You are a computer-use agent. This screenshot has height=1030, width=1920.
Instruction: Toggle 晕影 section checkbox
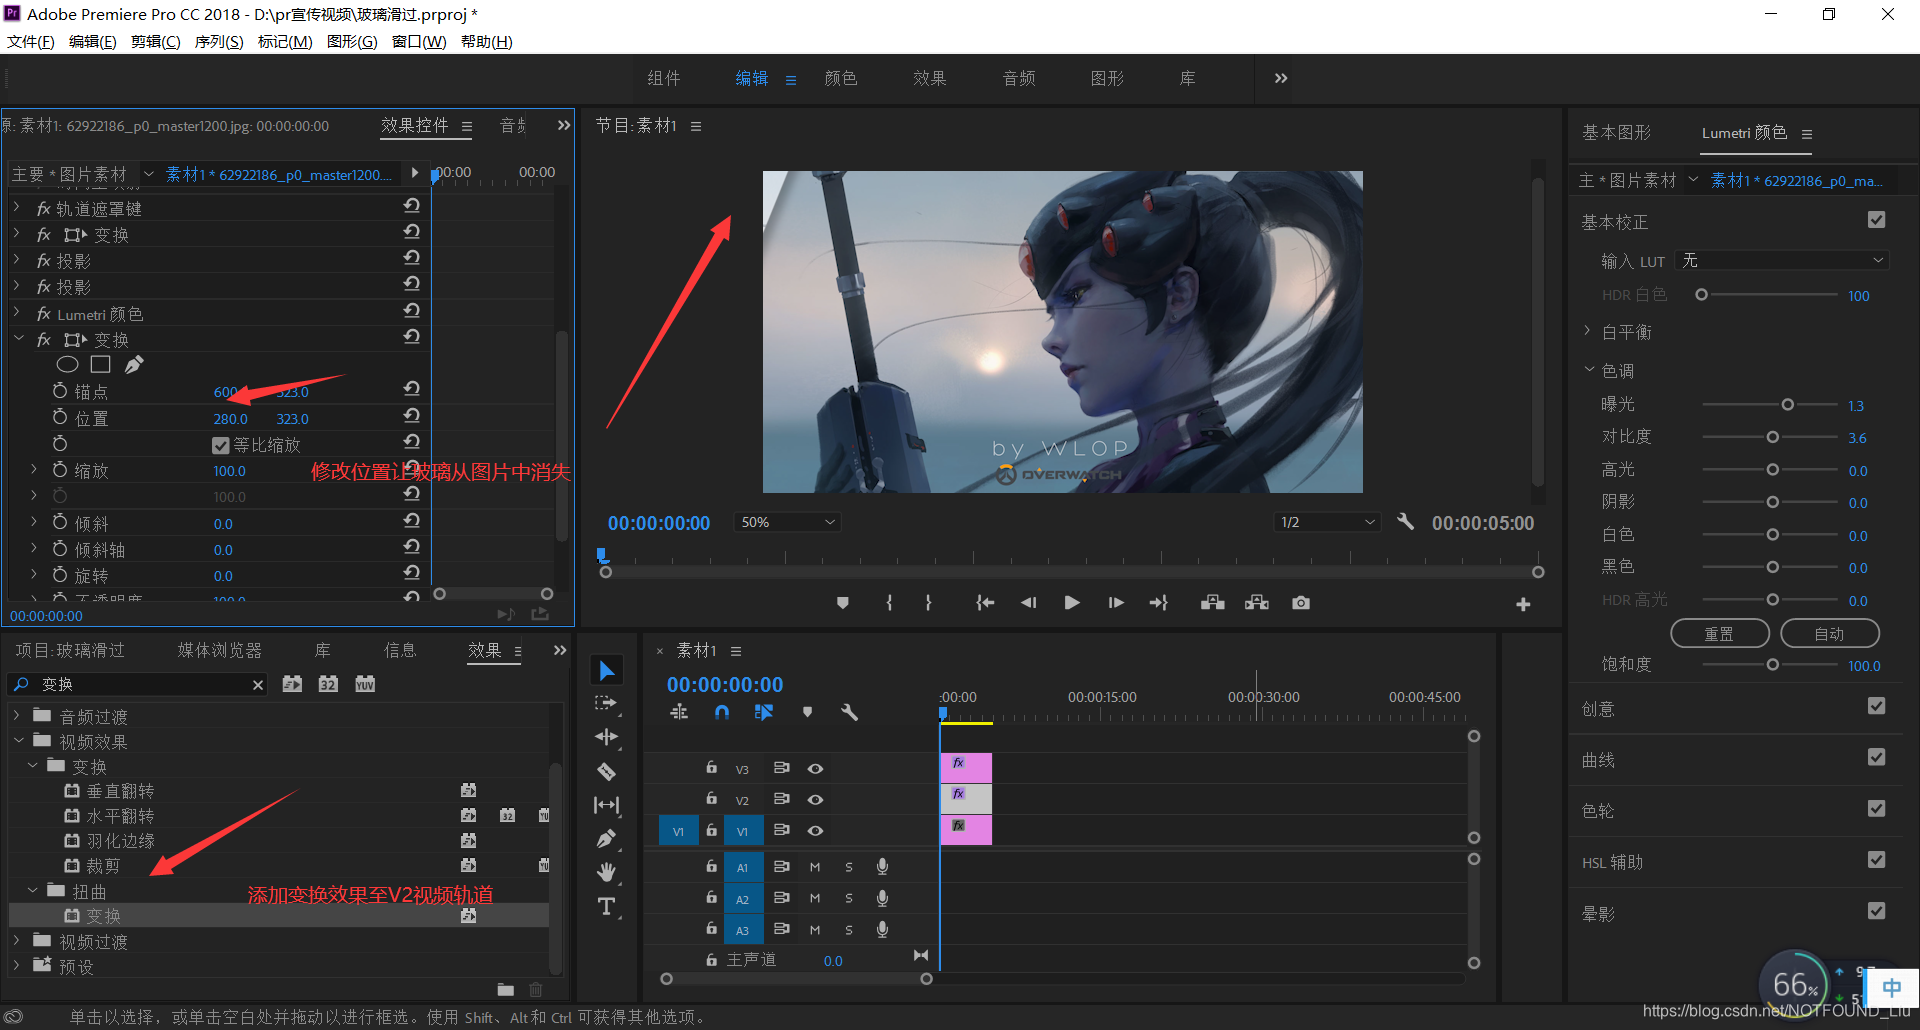pyautogui.click(x=1876, y=911)
